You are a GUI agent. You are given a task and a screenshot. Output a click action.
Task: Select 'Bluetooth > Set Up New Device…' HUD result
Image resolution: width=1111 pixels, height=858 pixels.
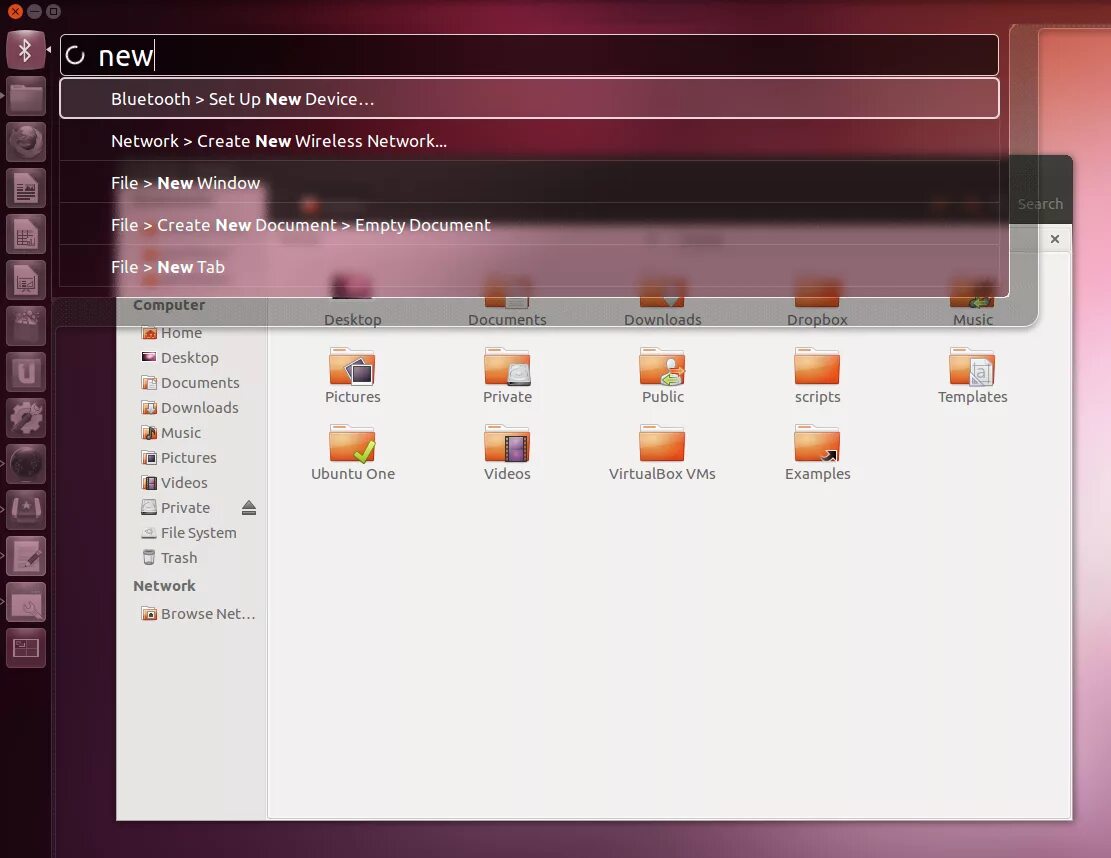click(529, 98)
